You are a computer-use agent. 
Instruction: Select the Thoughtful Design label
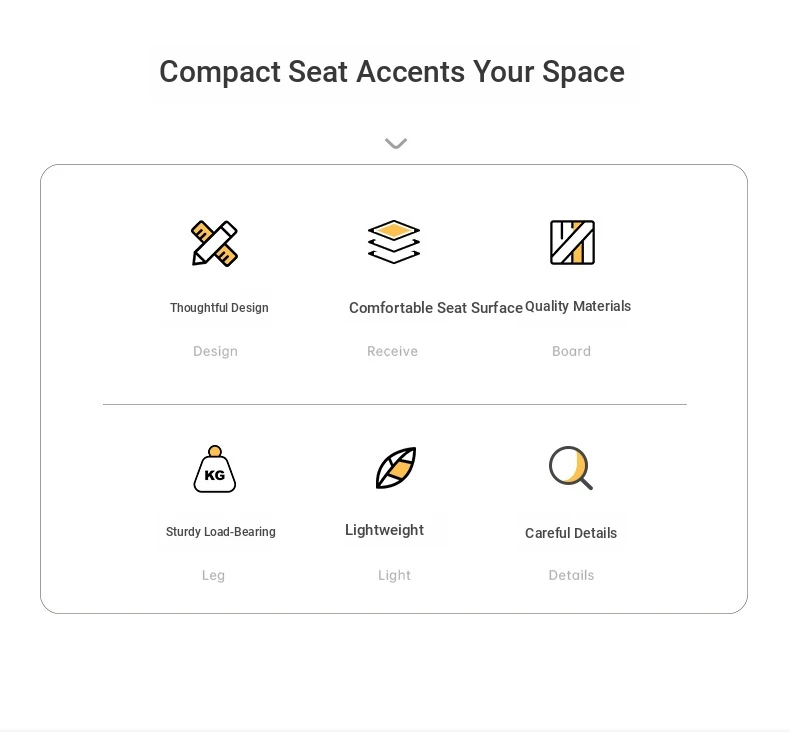(219, 308)
